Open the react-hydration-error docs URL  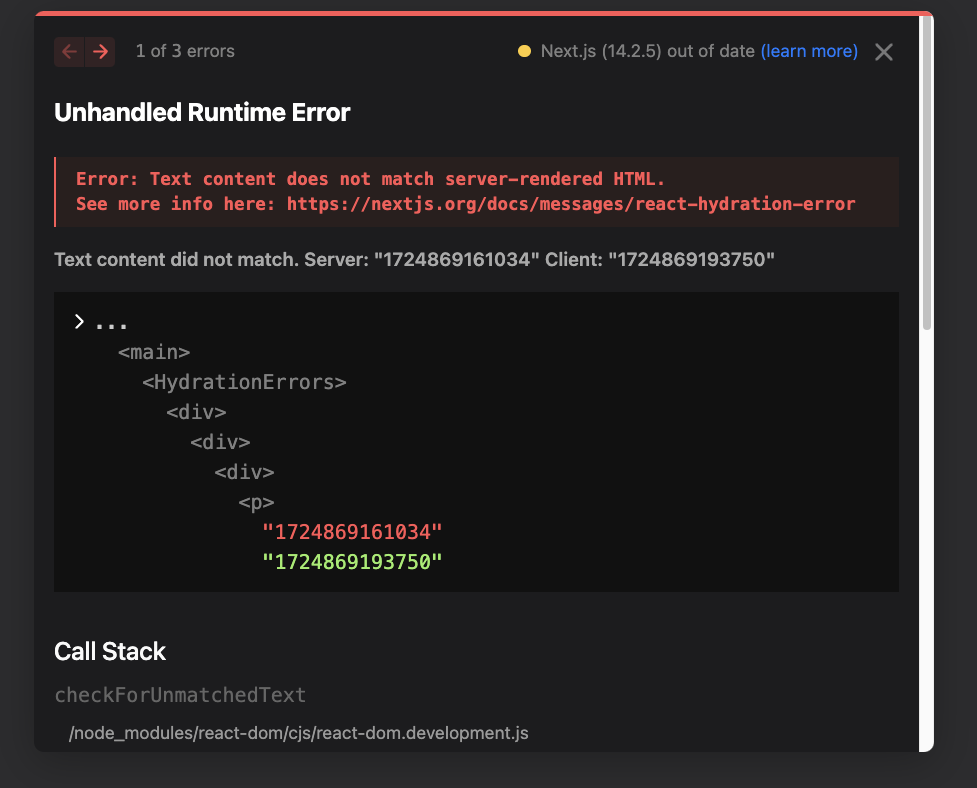tap(571, 204)
